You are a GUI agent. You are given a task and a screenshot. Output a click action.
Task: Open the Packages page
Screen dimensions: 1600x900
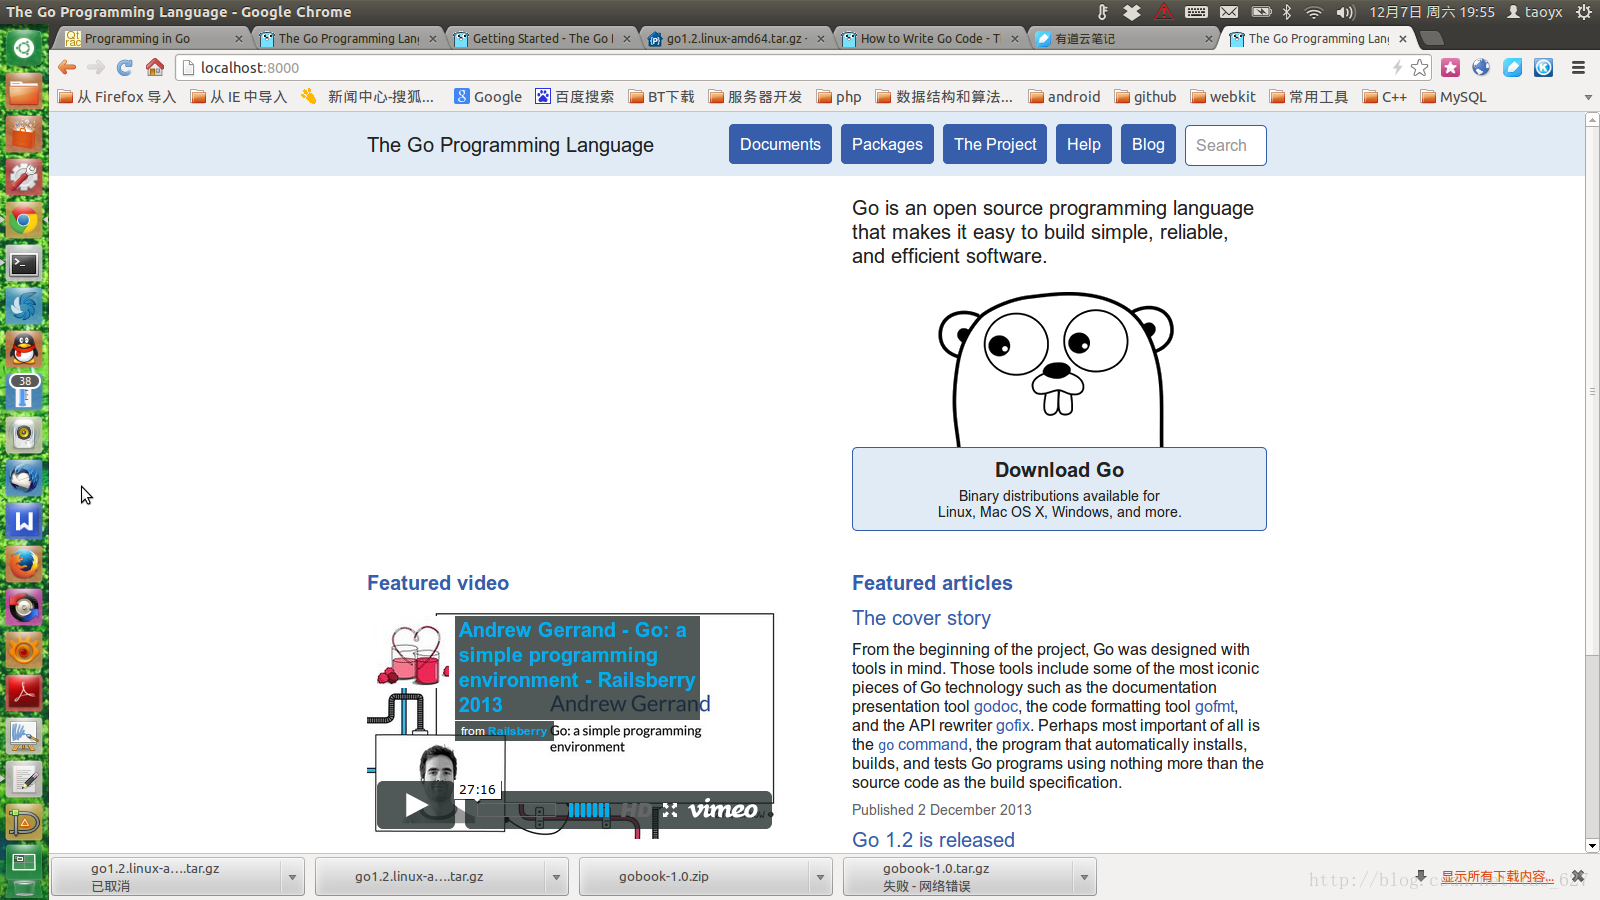887,144
